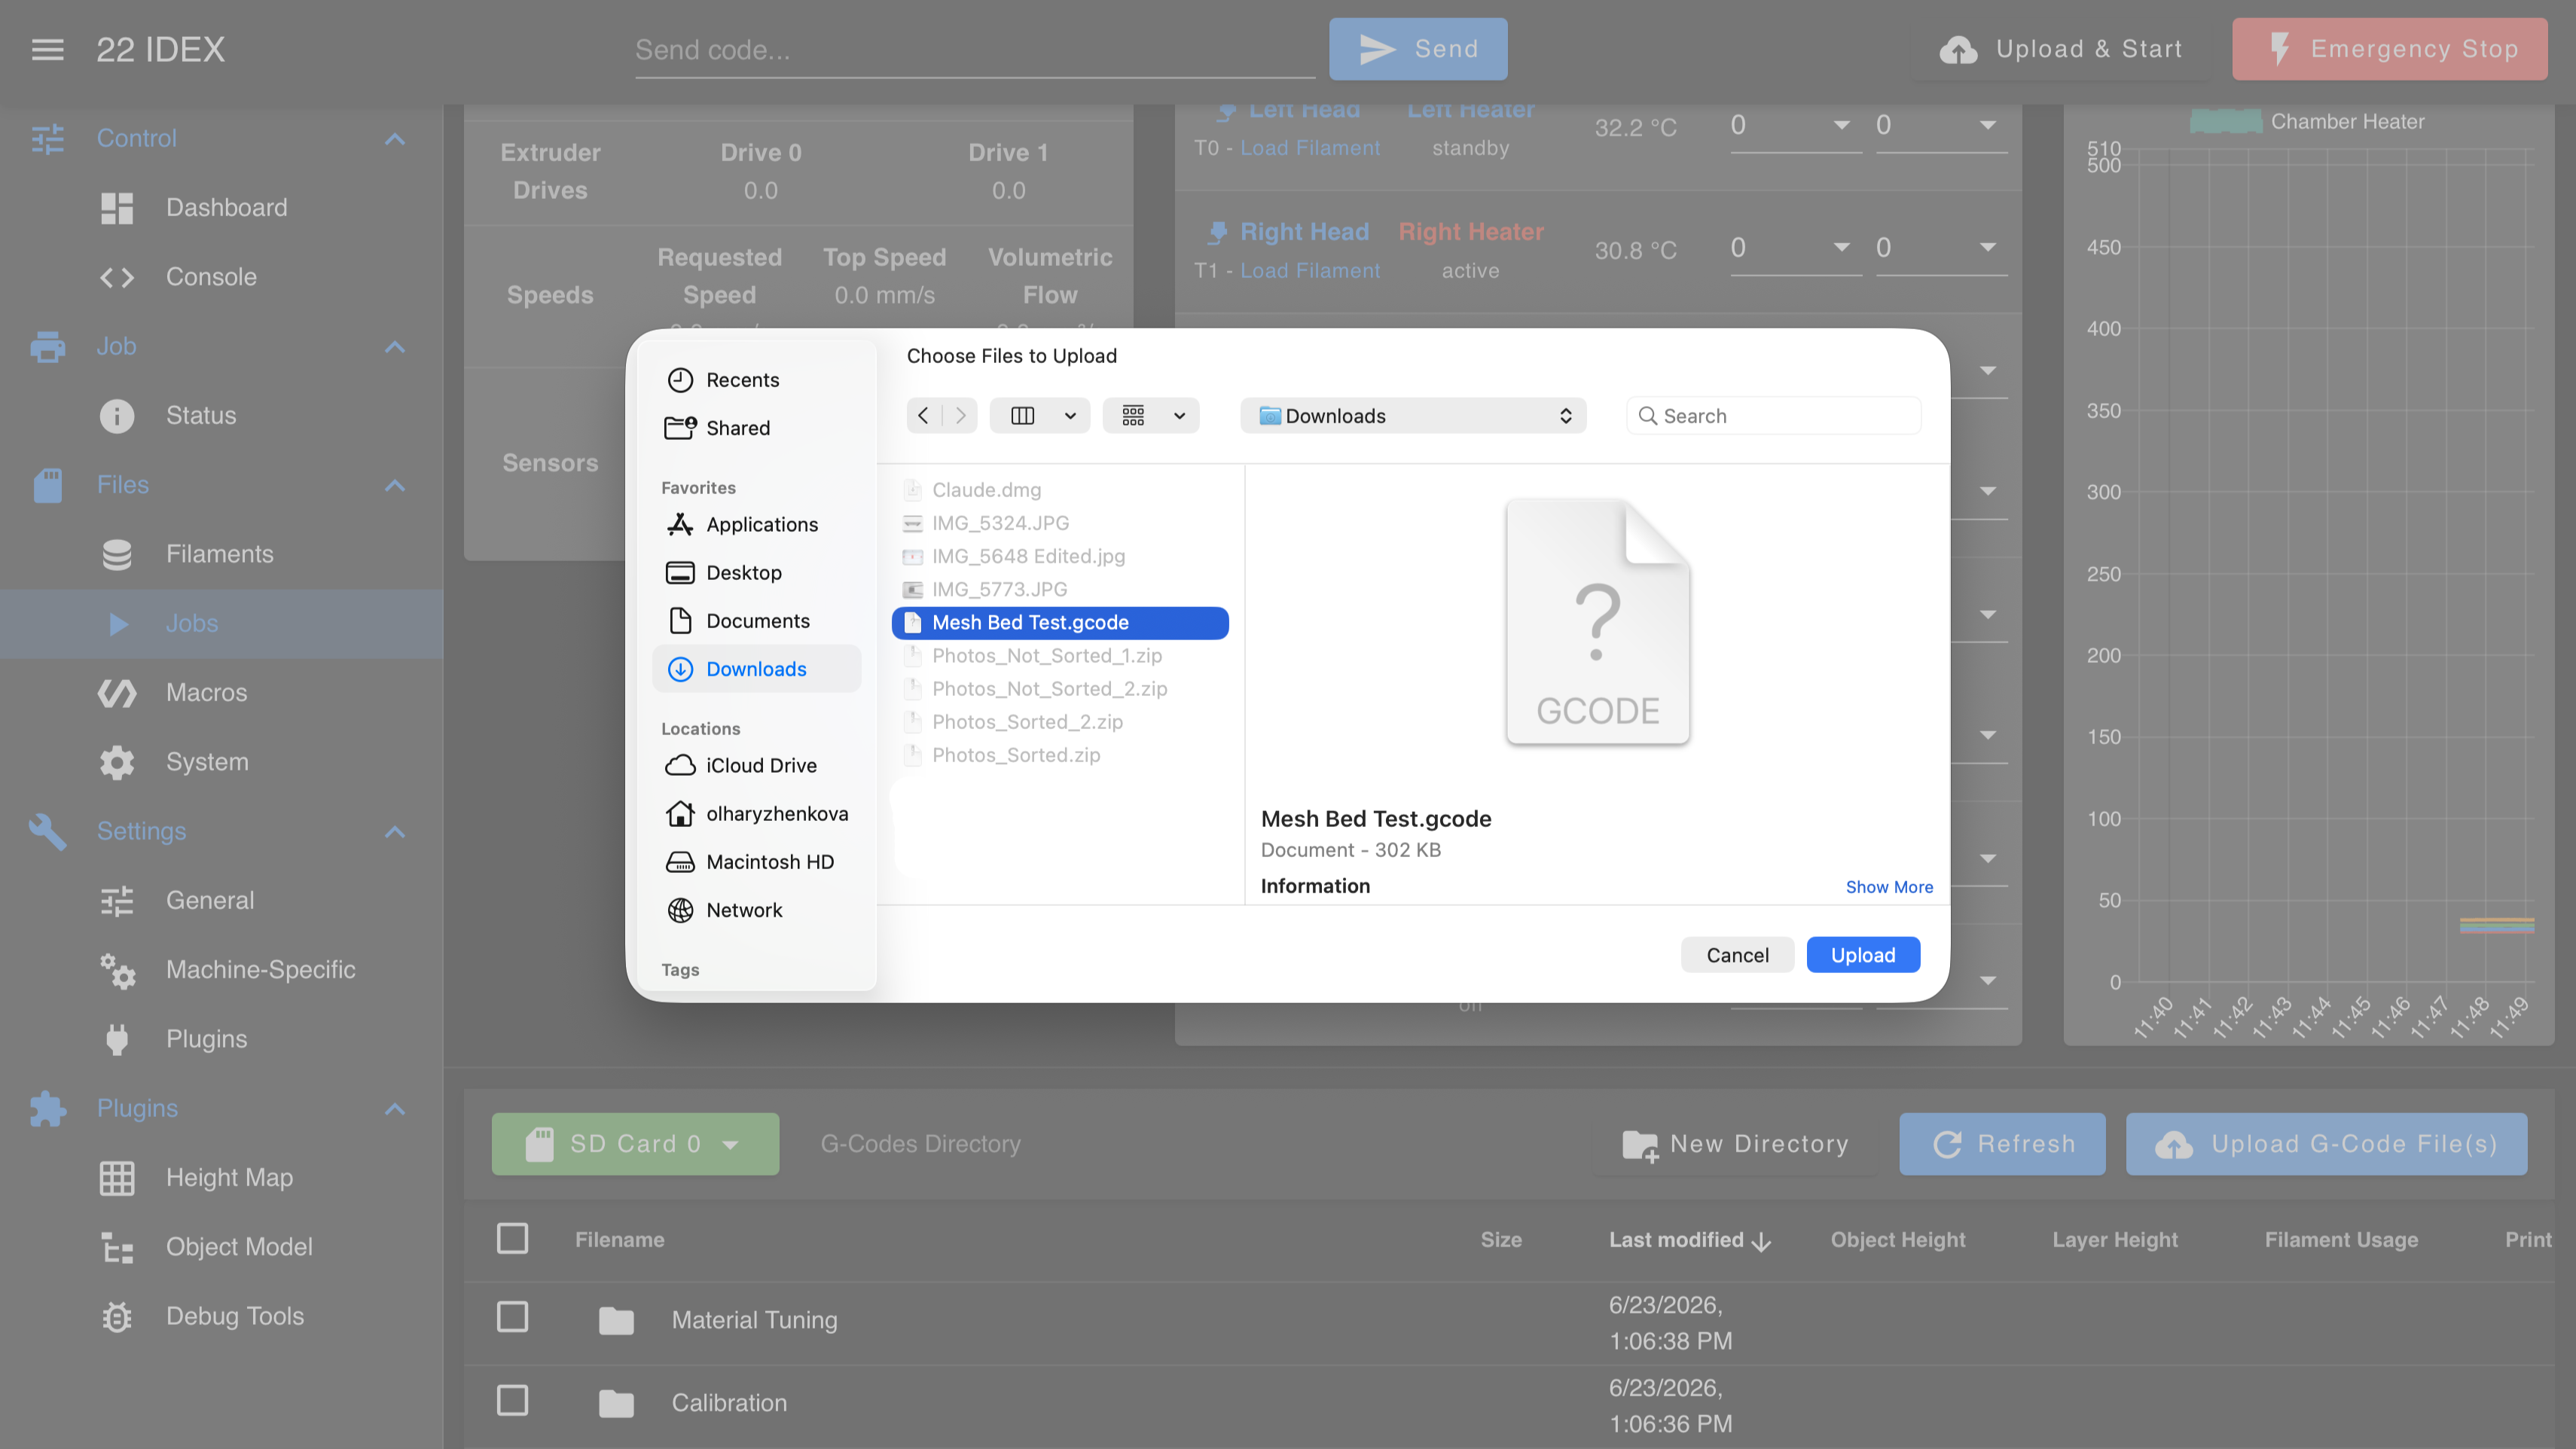
Task: Collapse the Settings section chevron
Action: tap(395, 832)
